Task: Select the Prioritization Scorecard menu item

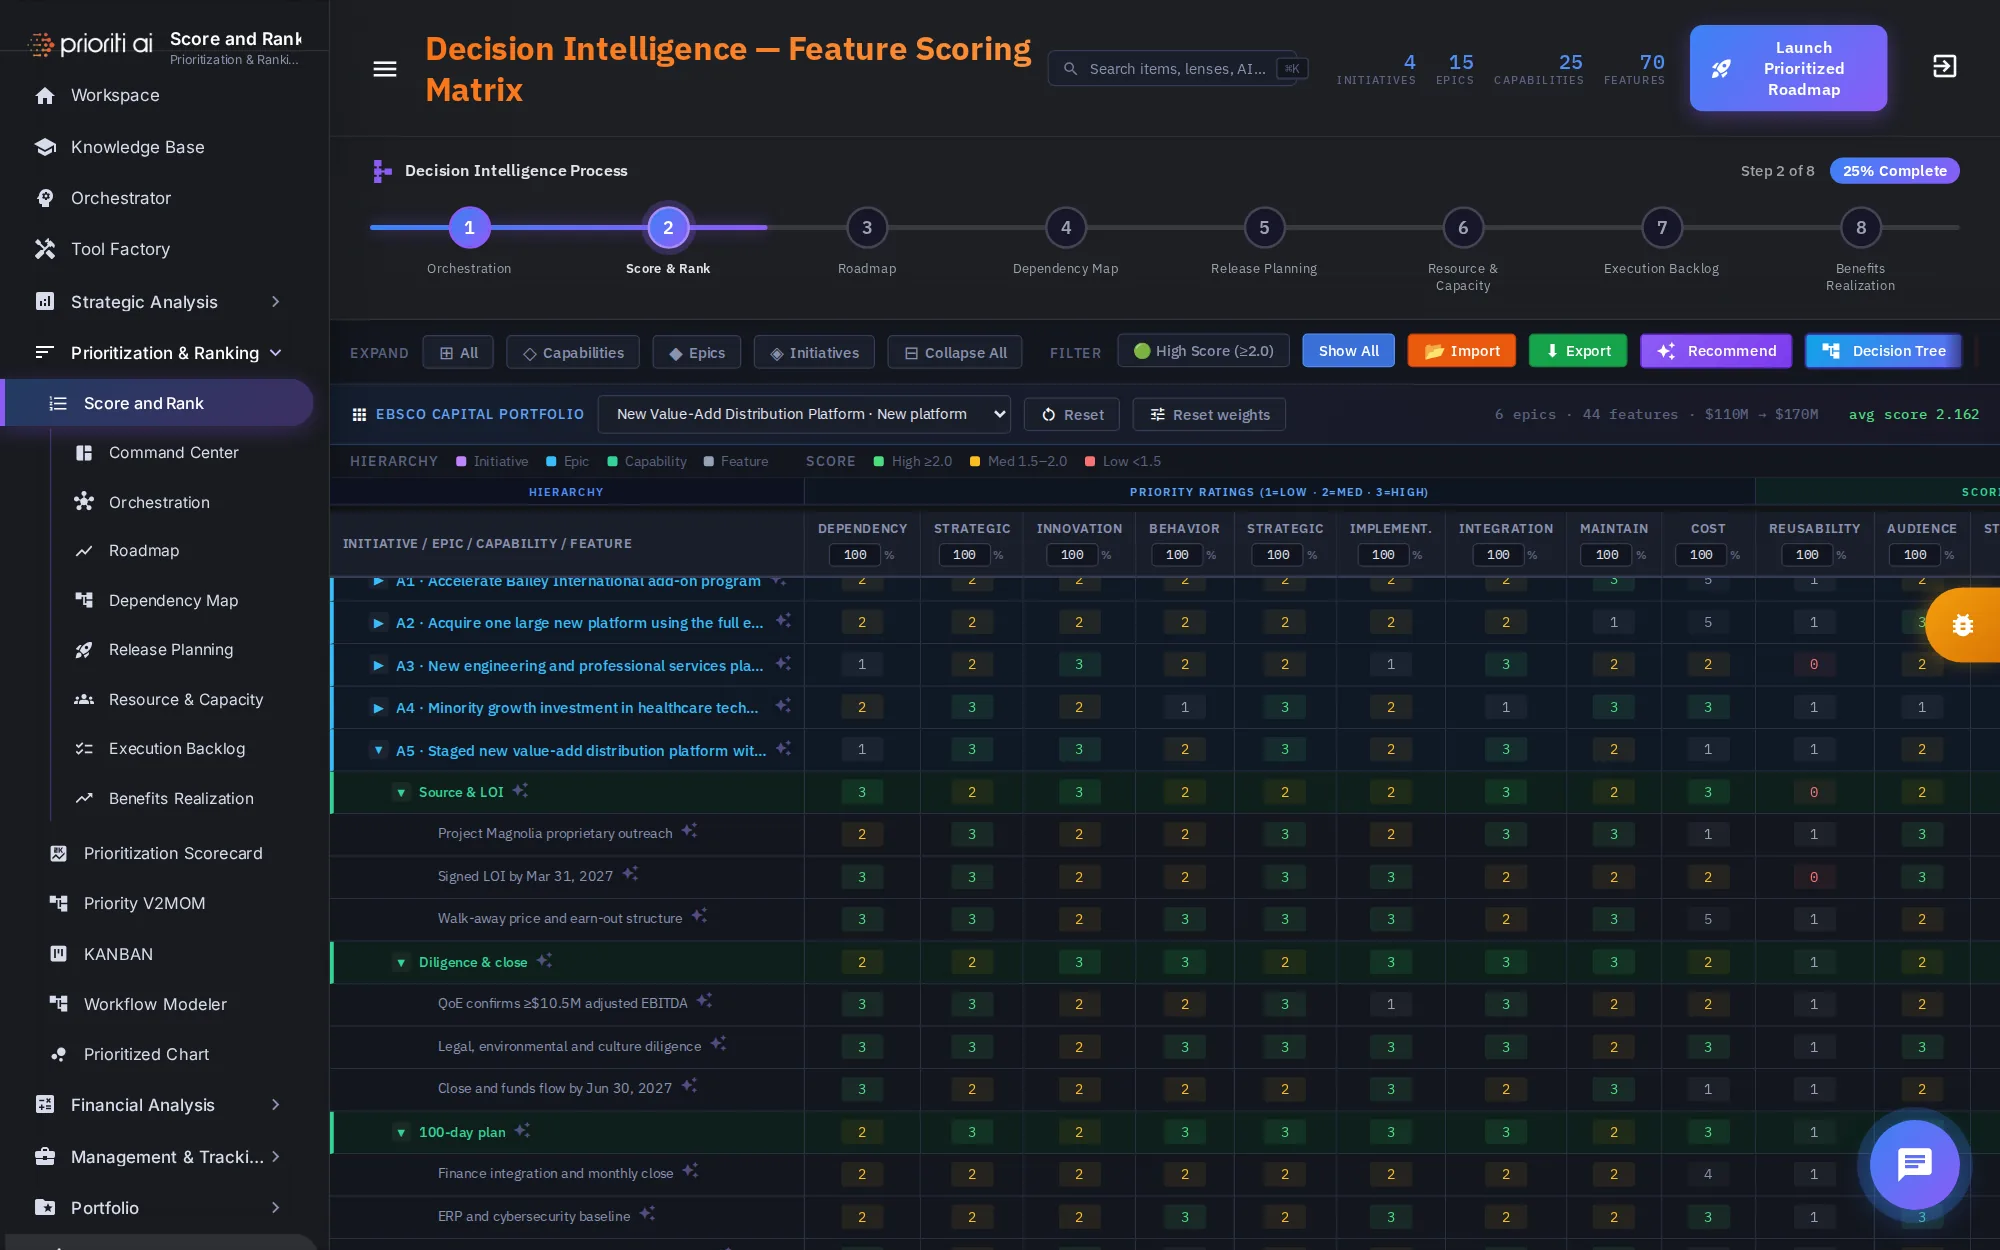Action: [x=173, y=853]
